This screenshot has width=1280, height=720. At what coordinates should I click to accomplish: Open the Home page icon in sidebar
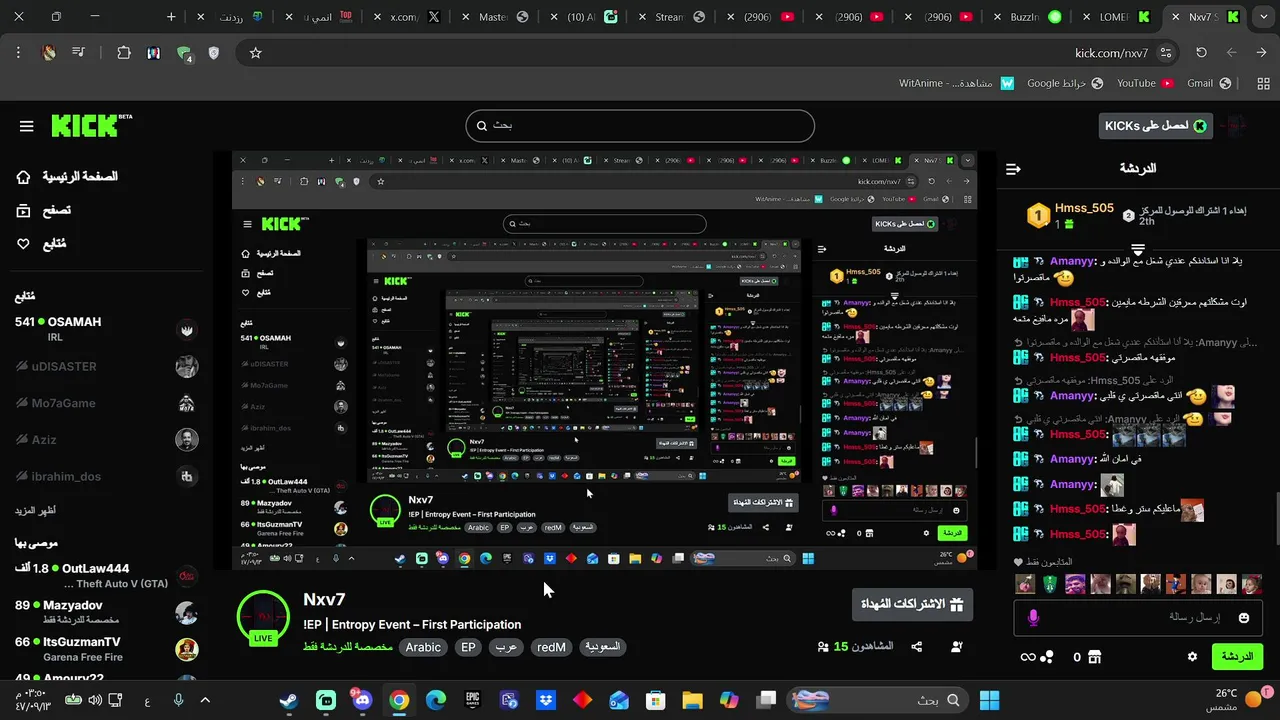24,177
